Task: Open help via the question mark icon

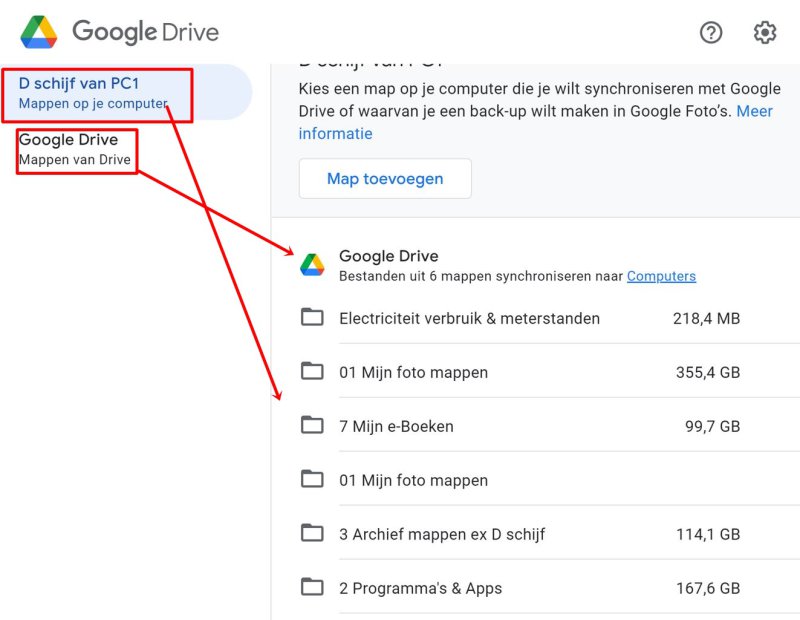Action: [711, 33]
